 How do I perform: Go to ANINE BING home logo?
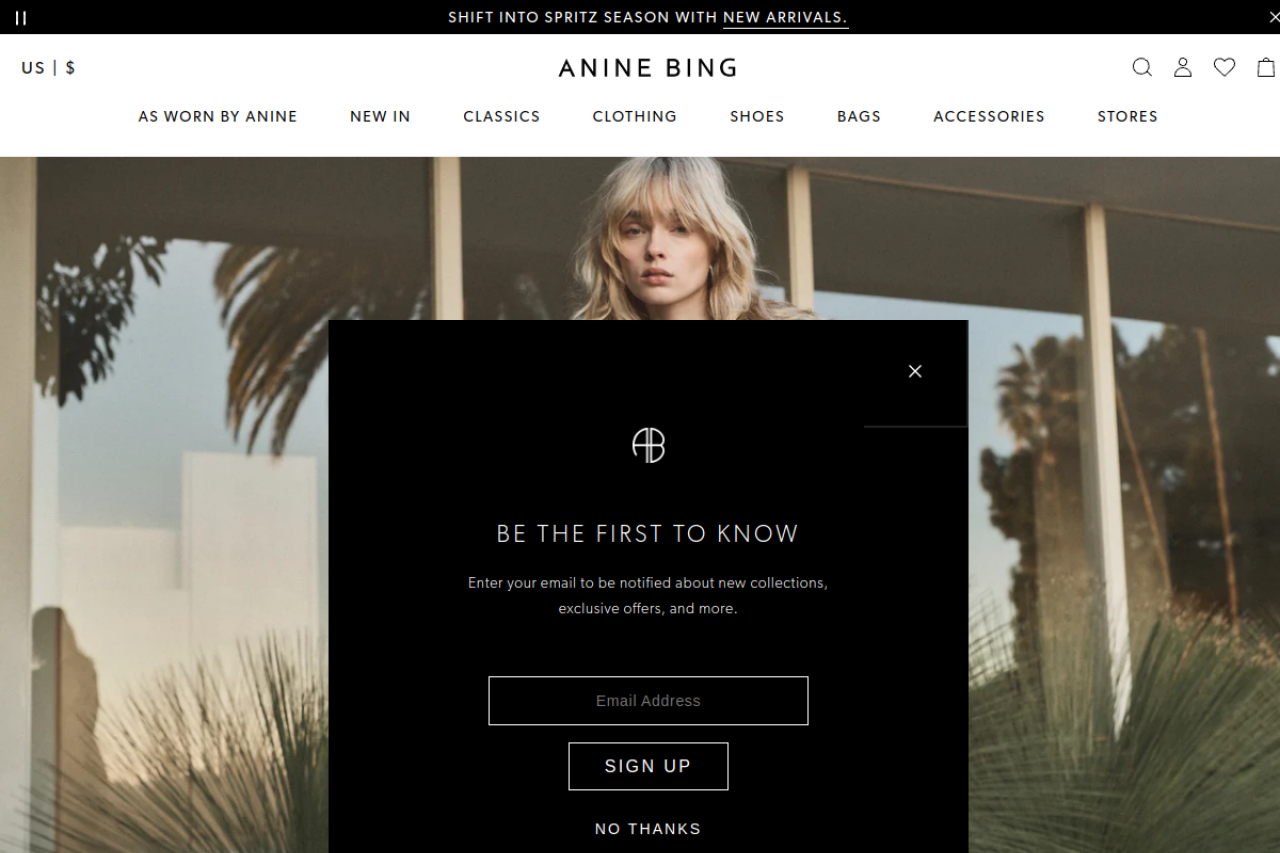(x=648, y=68)
